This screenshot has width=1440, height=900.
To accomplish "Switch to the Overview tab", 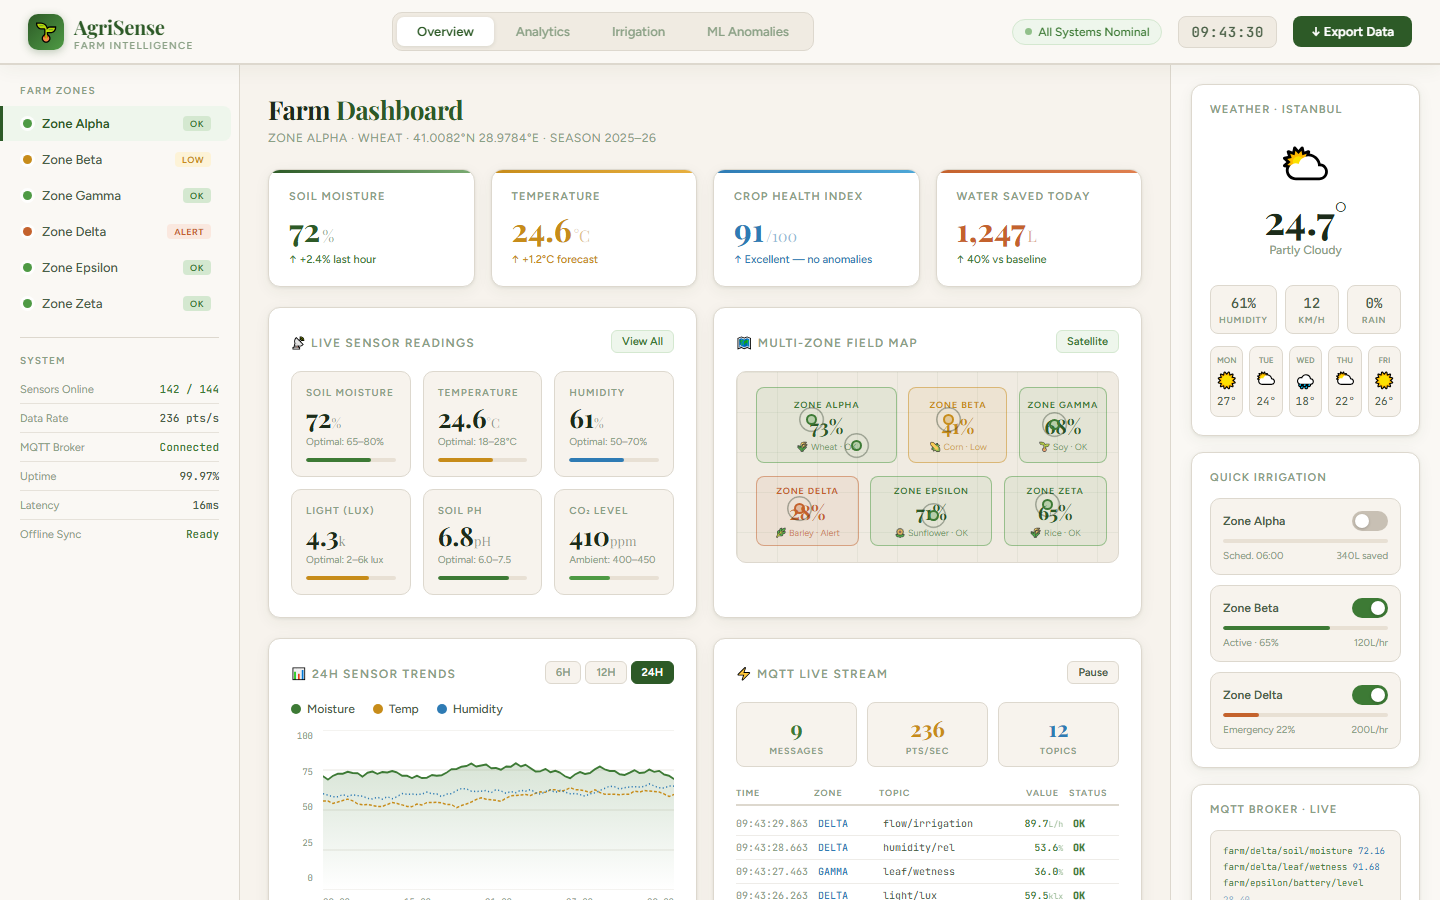I will click(445, 32).
